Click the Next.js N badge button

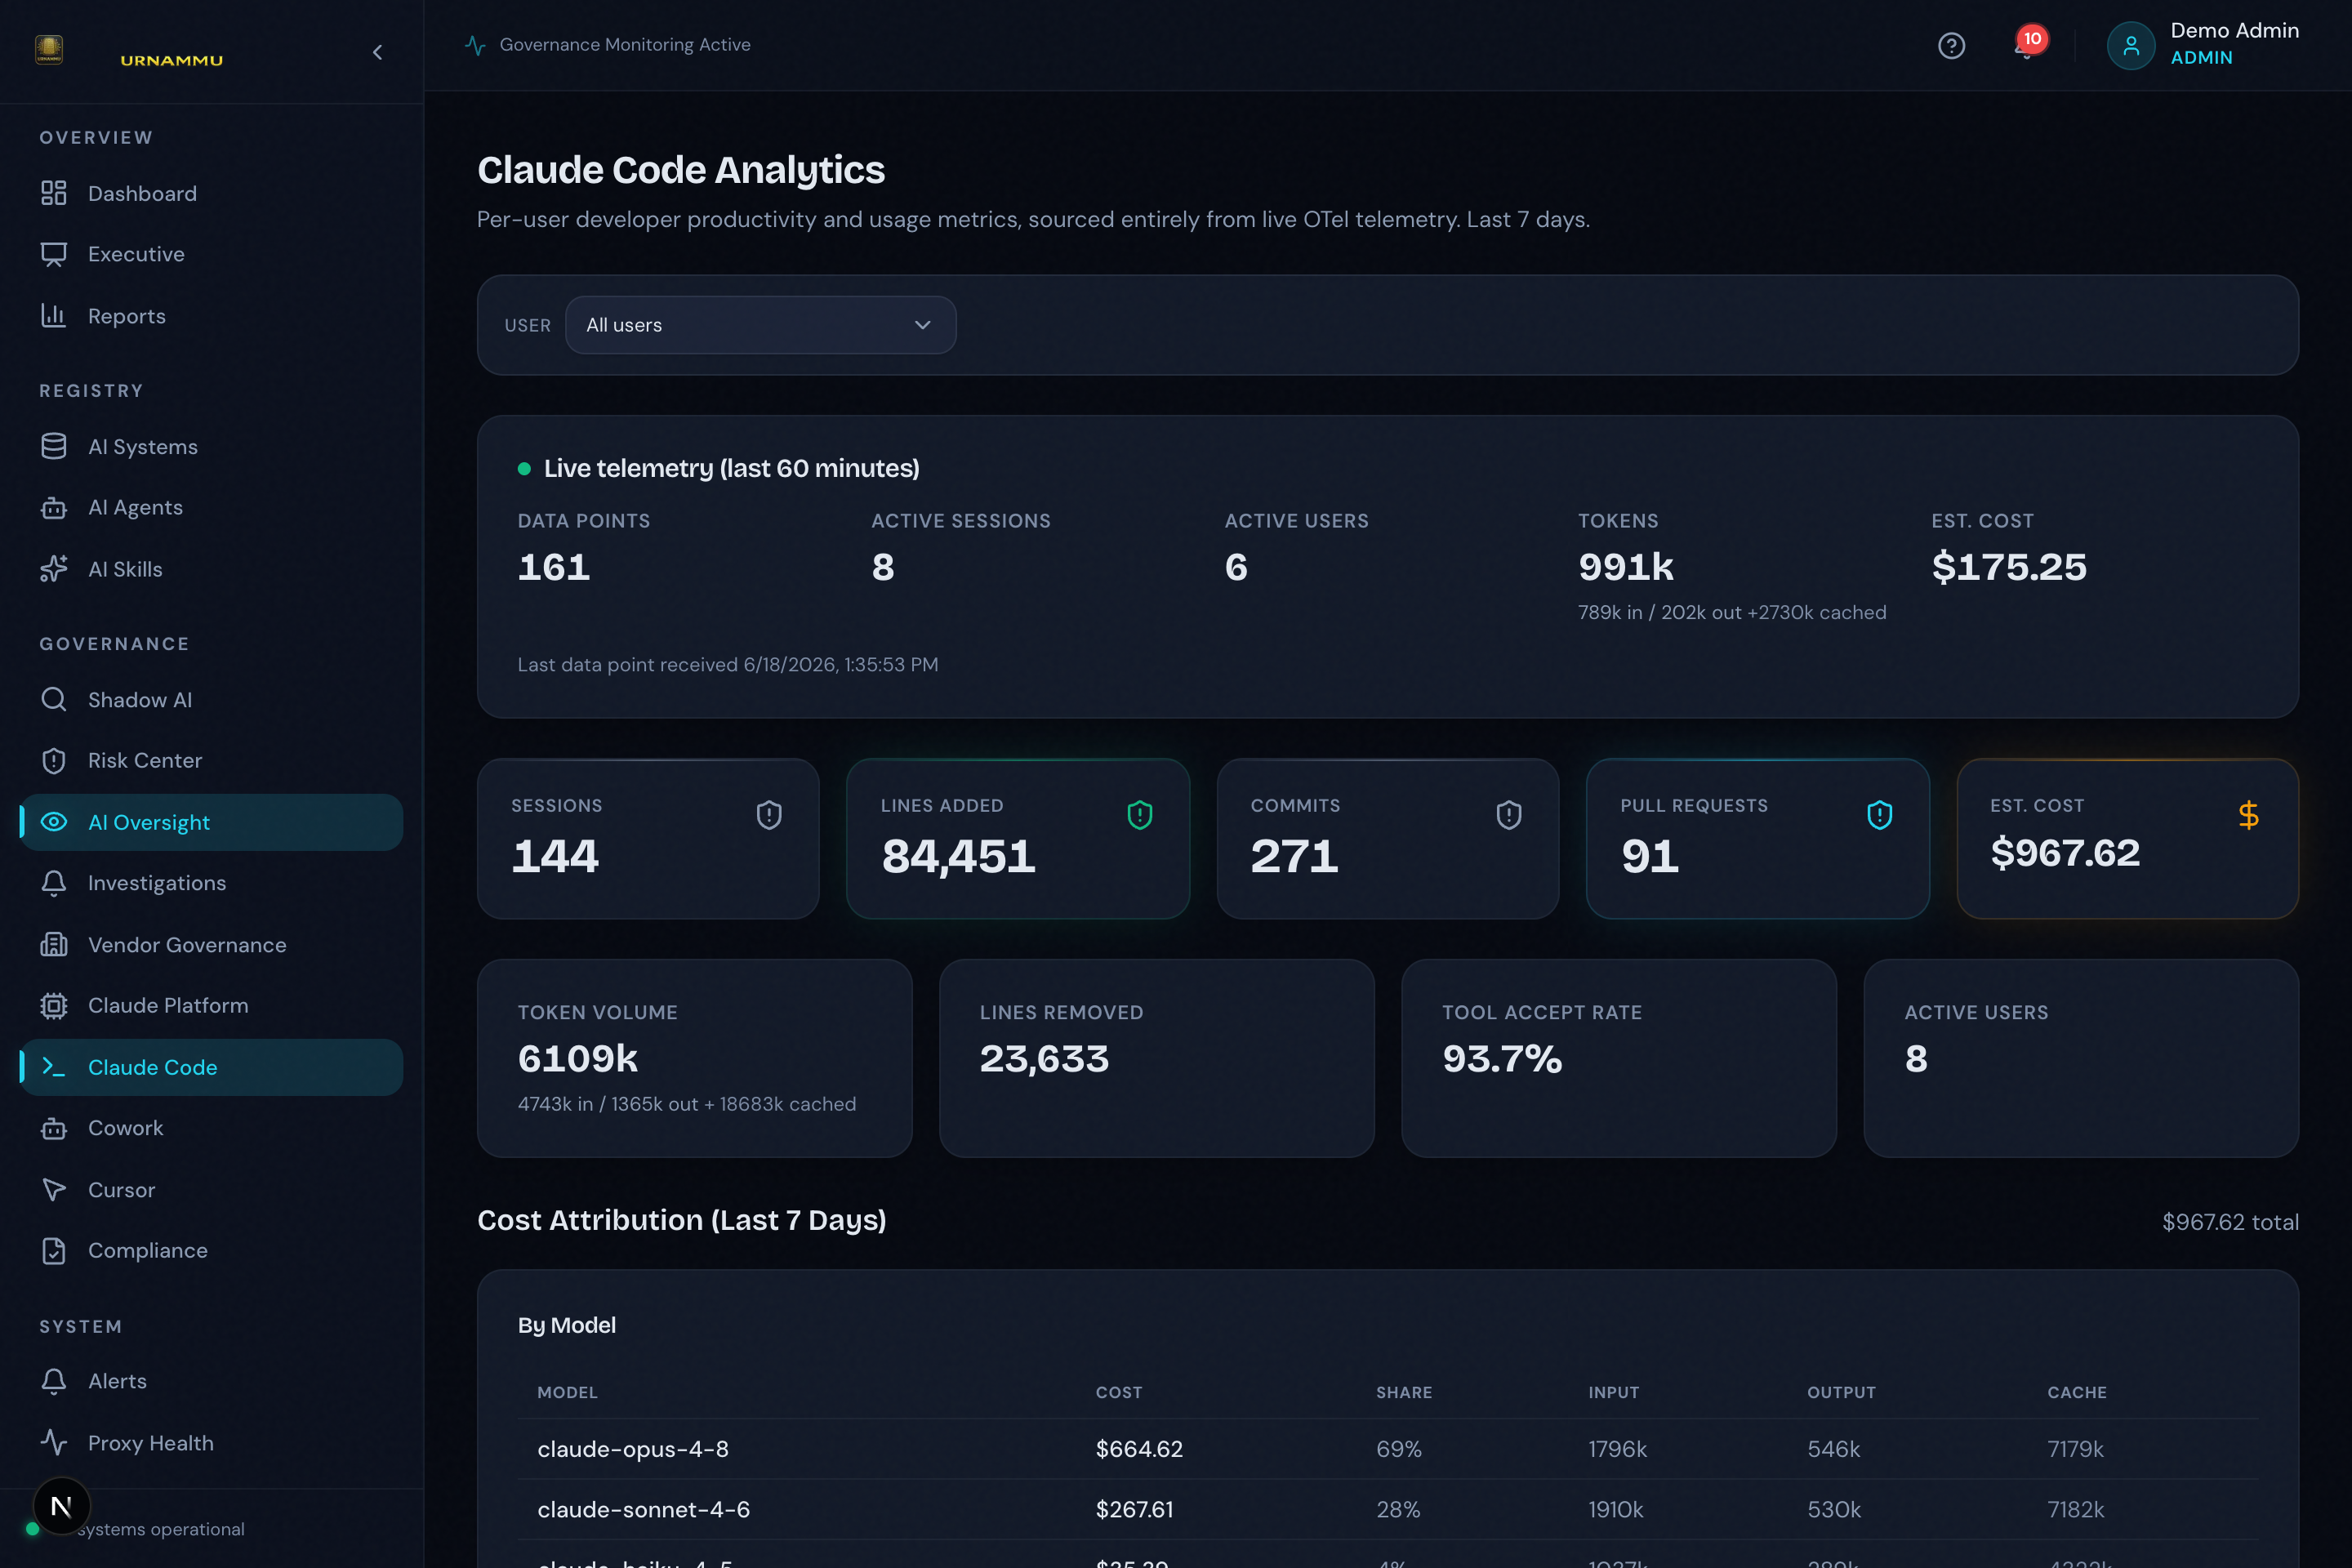coord(62,1506)
